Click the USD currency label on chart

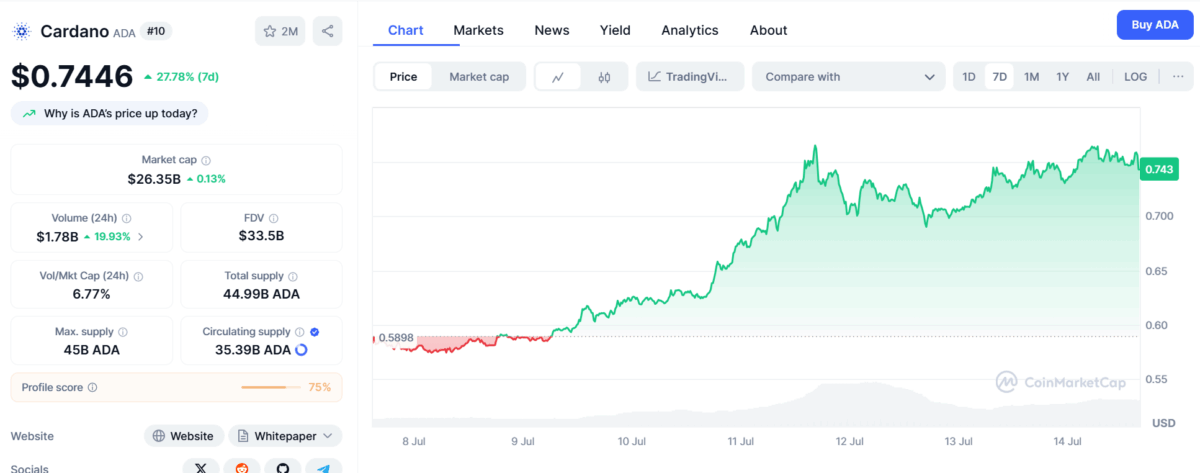pyautogui.click(x=1163, y=423)
